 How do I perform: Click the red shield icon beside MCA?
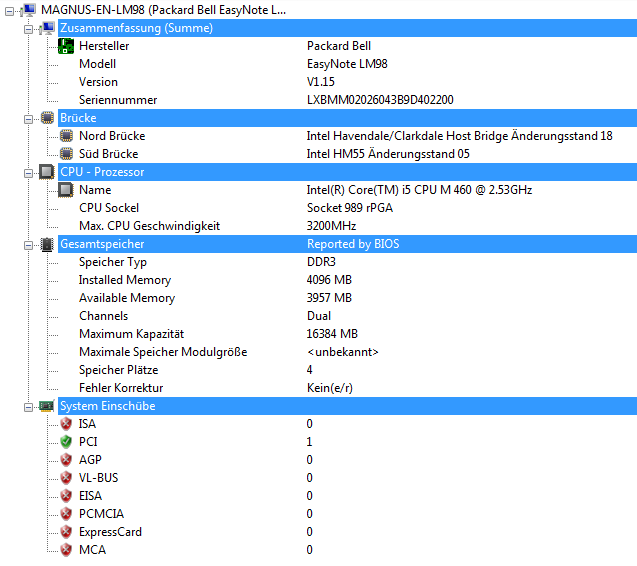coord(66,550)
